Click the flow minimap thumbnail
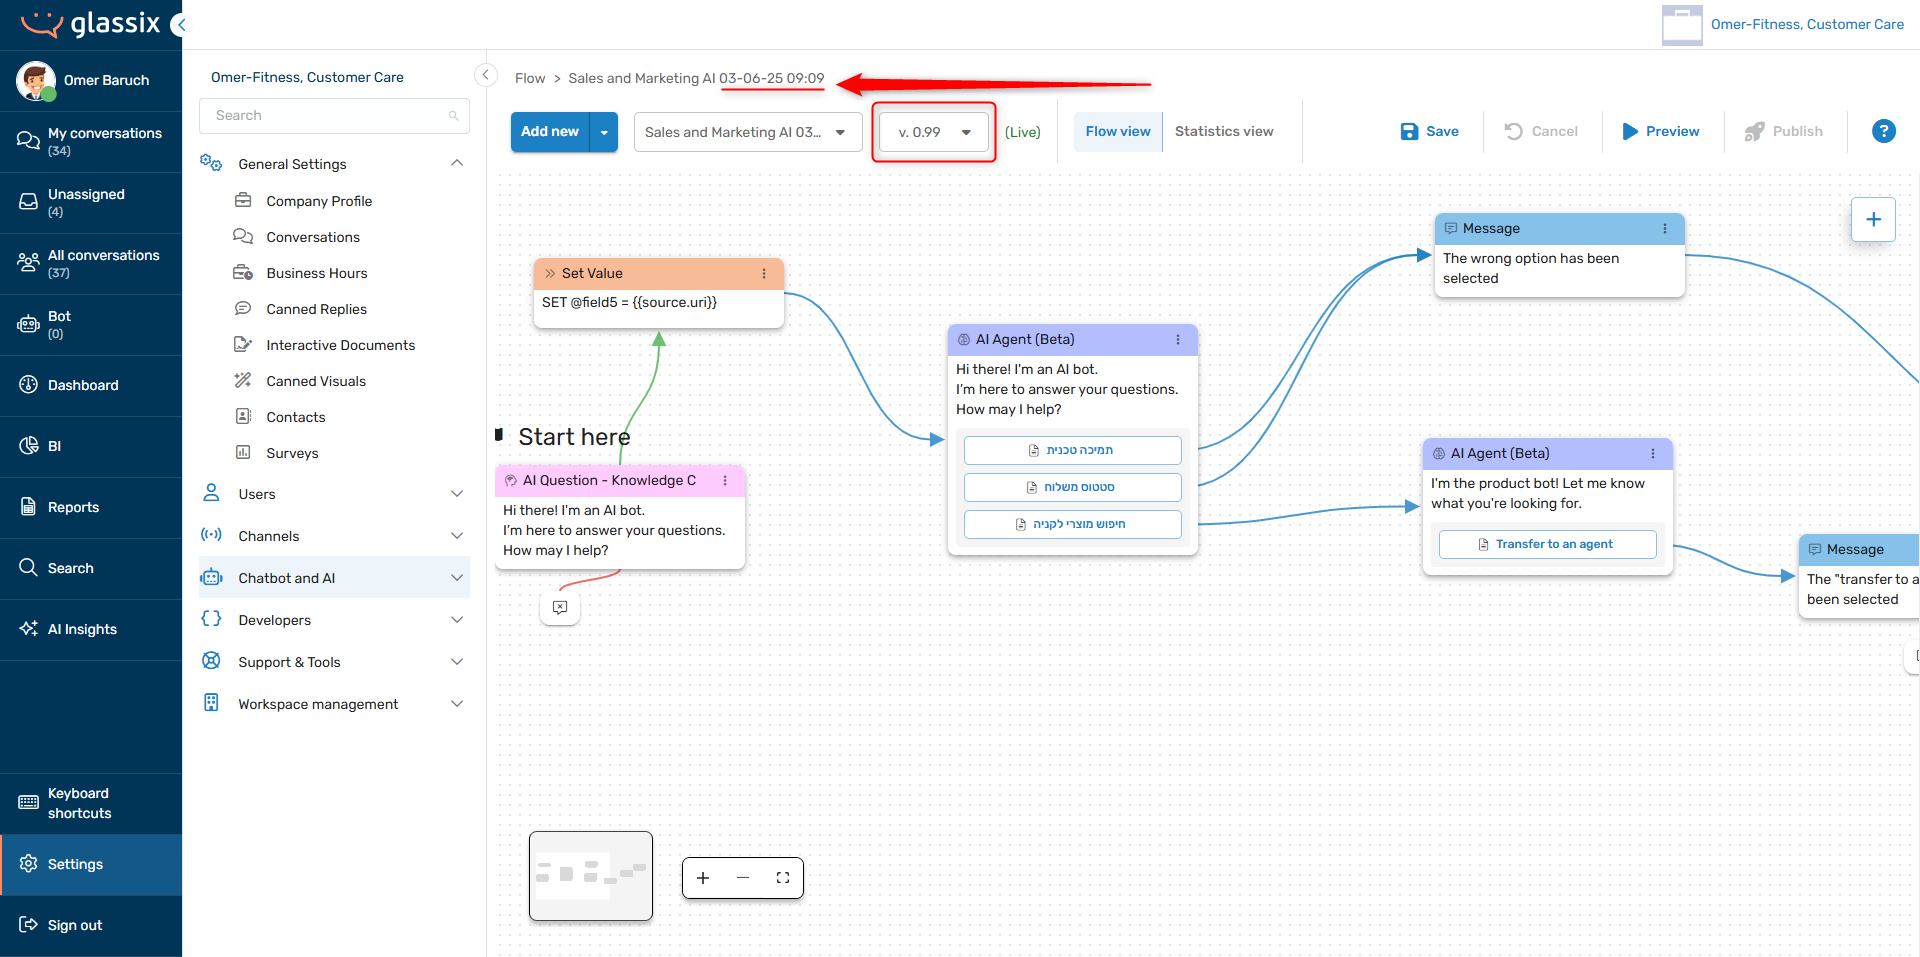 [x=591, y=876]
